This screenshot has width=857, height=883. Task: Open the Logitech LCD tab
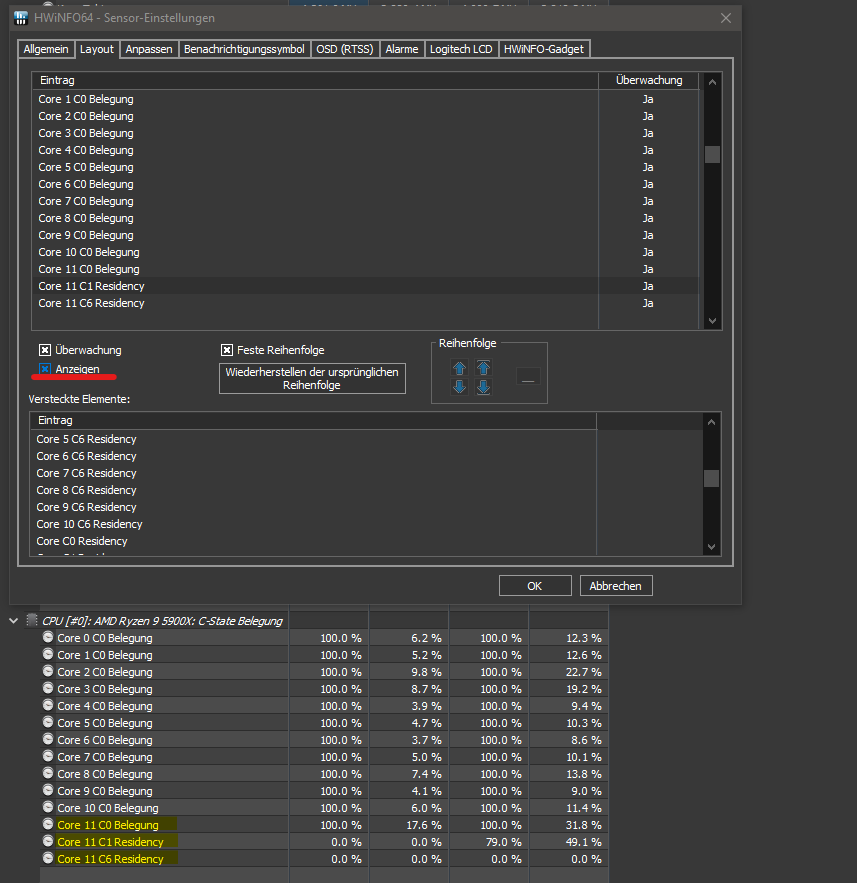[x=461, y=49]
